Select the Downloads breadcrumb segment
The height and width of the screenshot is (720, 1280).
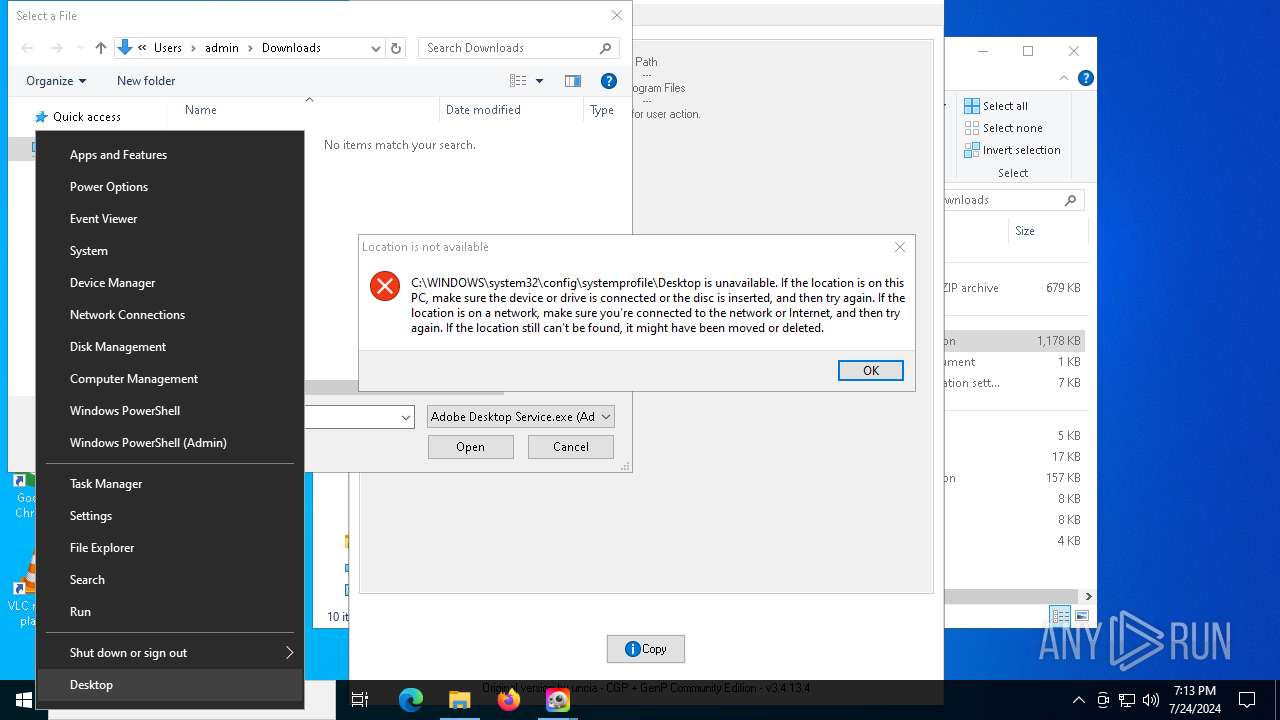(291, 48)
